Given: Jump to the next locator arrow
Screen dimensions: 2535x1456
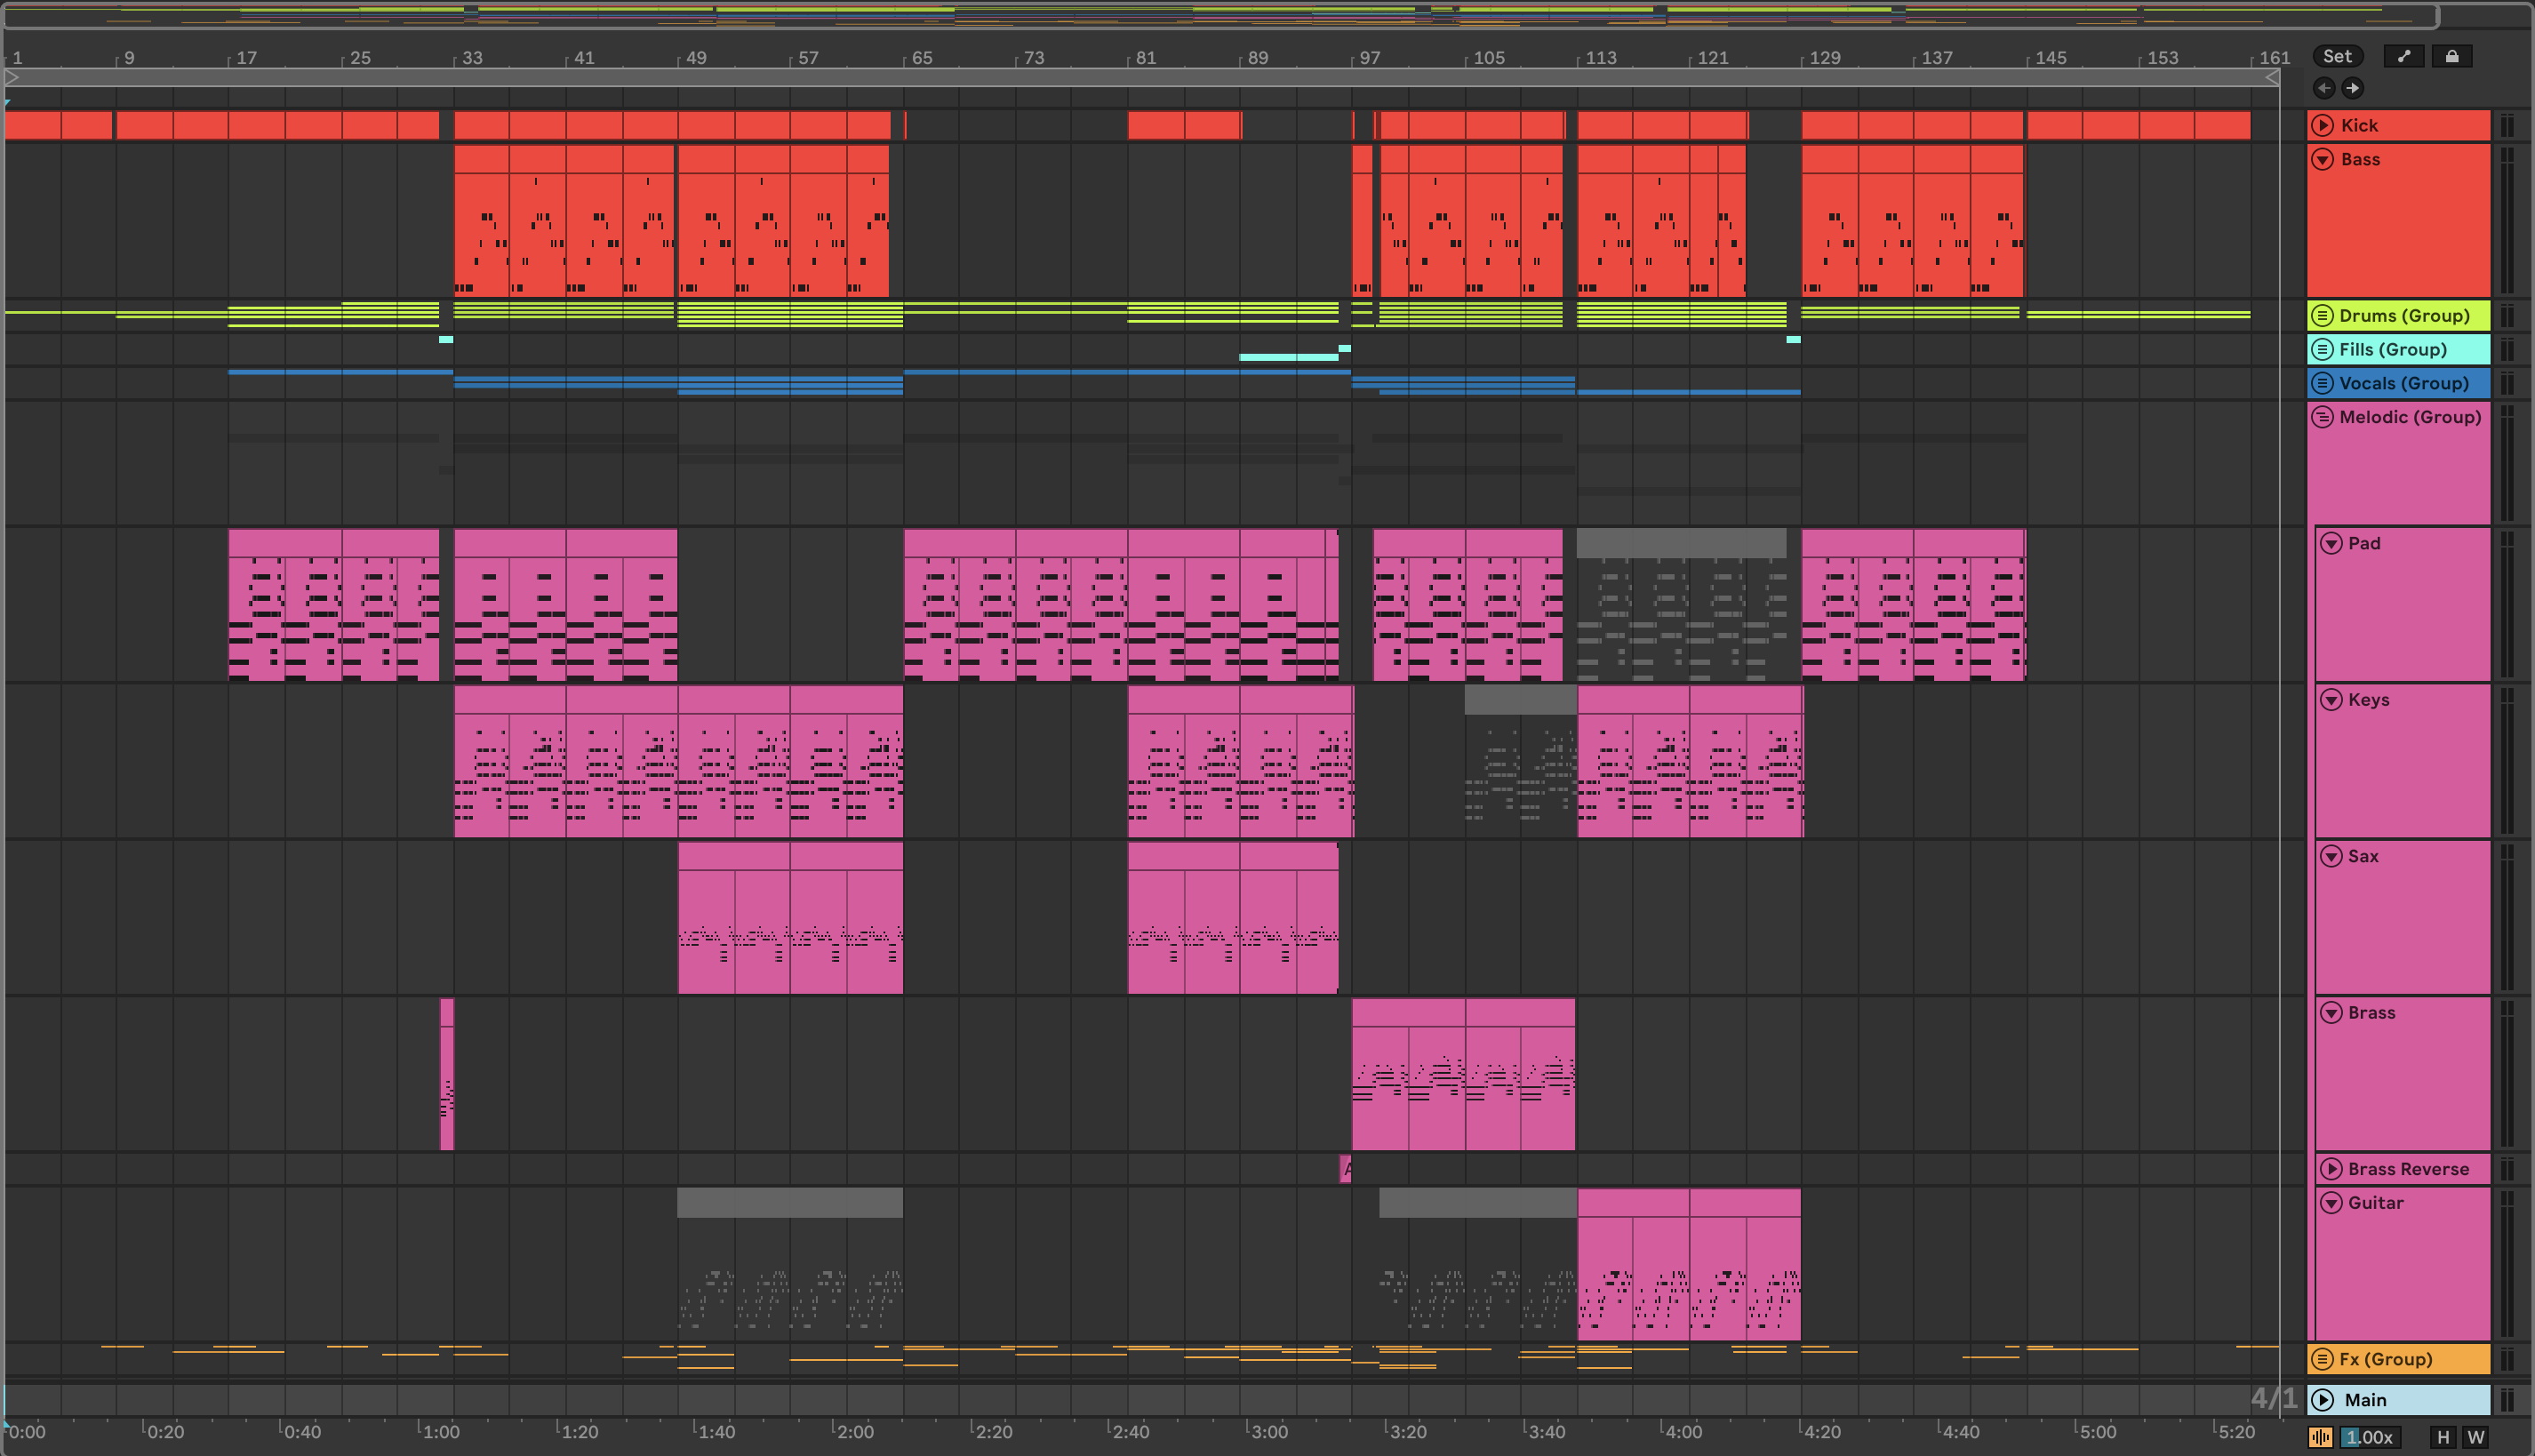Looking at the screenshot, I should click(2353, 88).
